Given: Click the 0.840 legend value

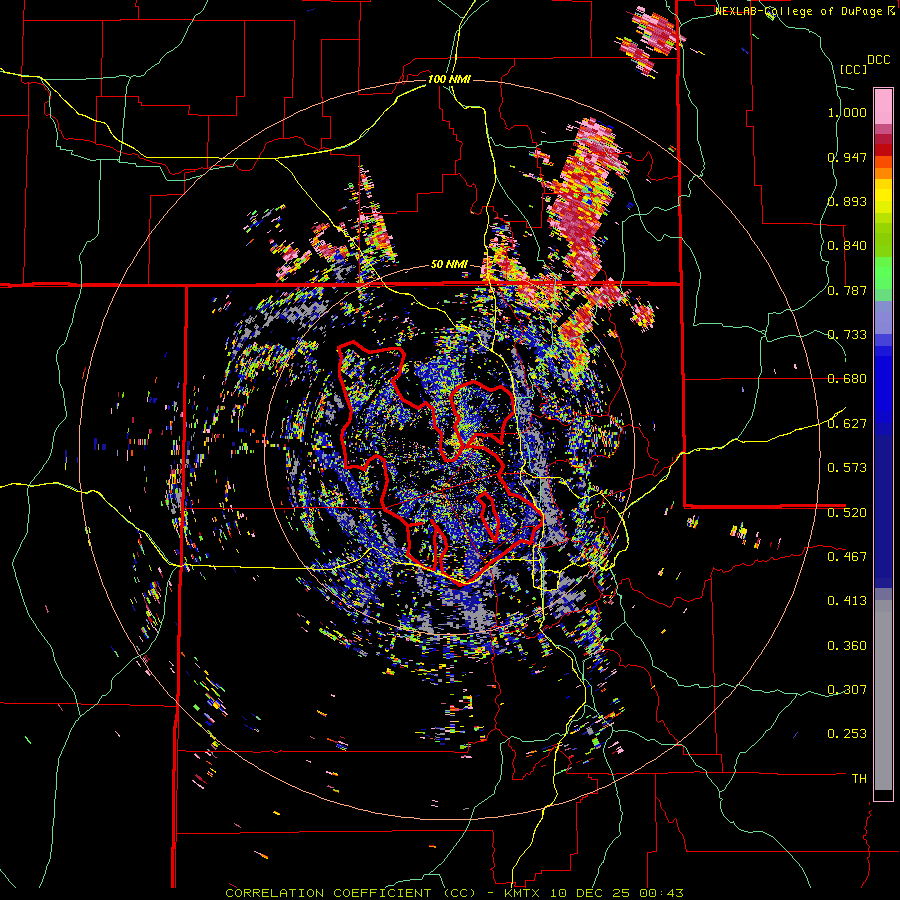Looking at the screenshot, I should 847,246.
